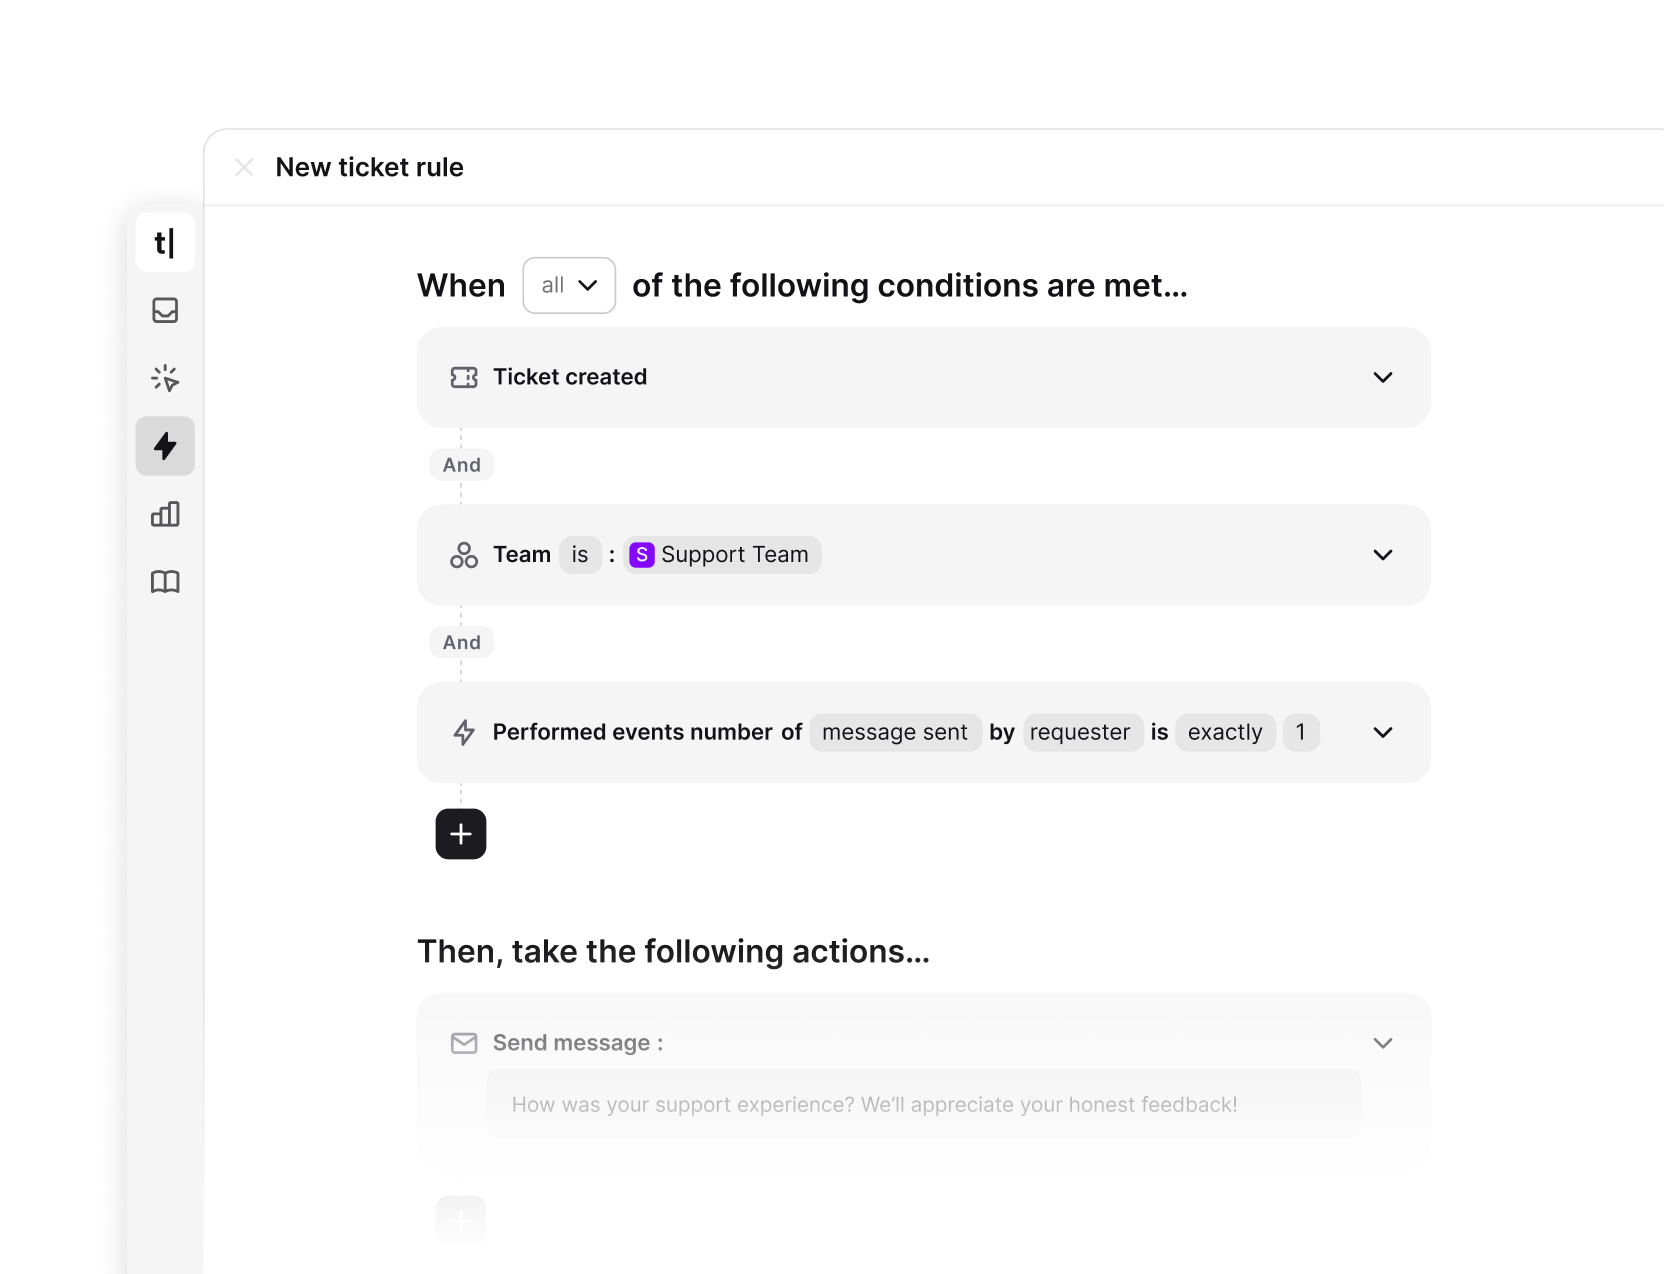The image size is (1664, 1274).
Task: Click the ticket icon beside Ticket created
Action: pos(464,377)
